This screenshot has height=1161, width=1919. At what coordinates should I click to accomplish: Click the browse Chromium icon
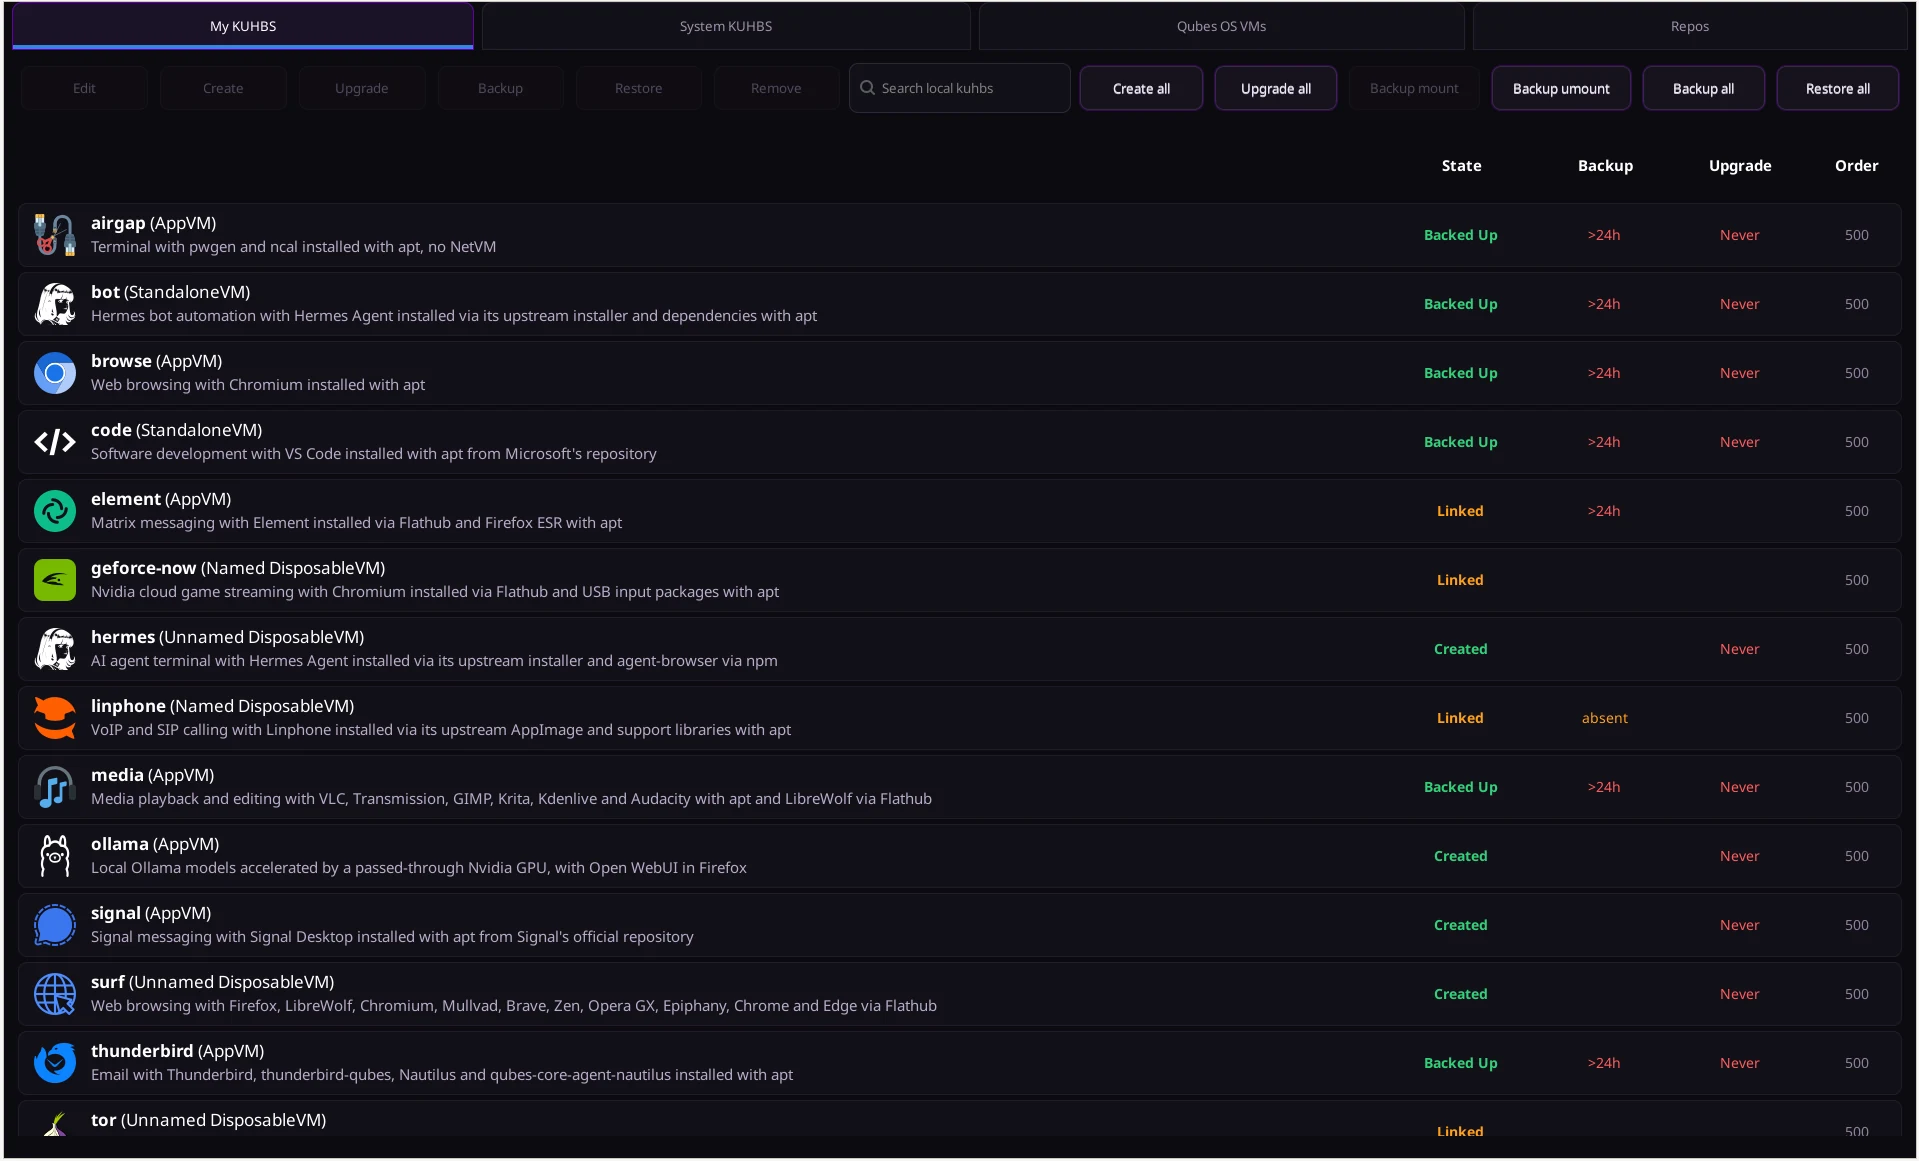(55, 373)
